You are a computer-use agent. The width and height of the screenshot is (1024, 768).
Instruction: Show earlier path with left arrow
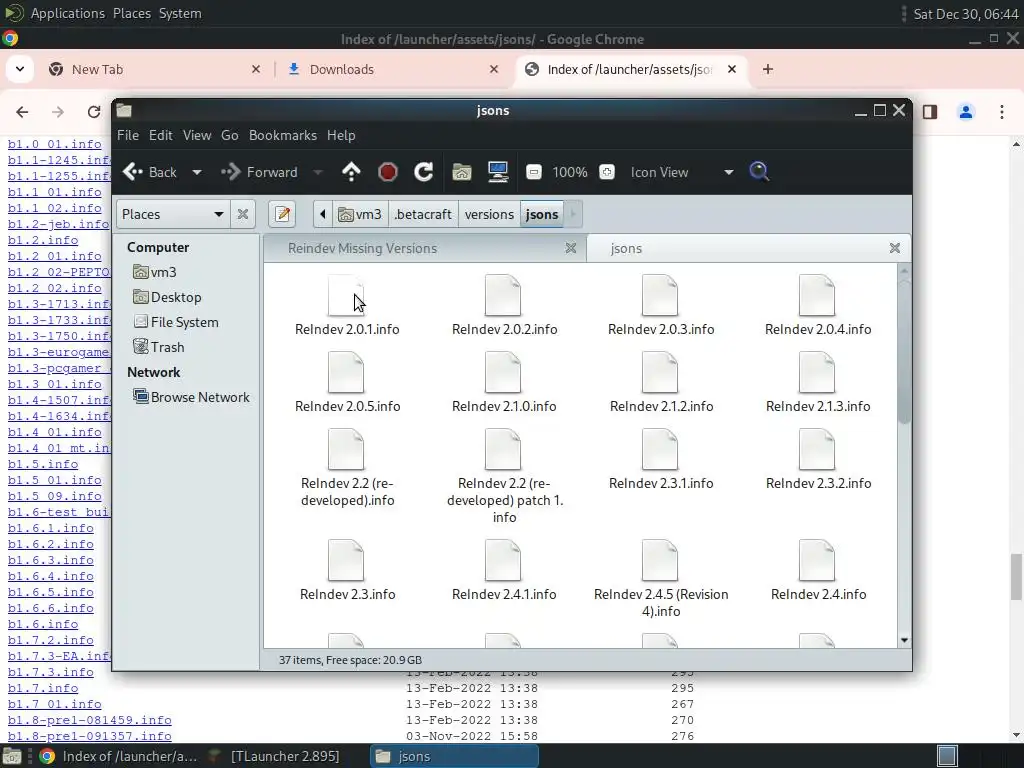click(323, 214)
